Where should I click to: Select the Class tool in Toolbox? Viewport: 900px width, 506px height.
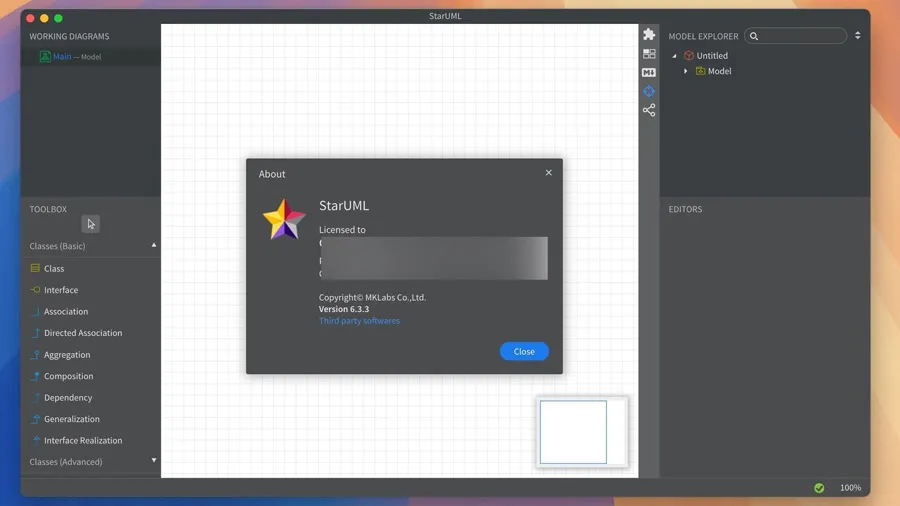[54, 268]
